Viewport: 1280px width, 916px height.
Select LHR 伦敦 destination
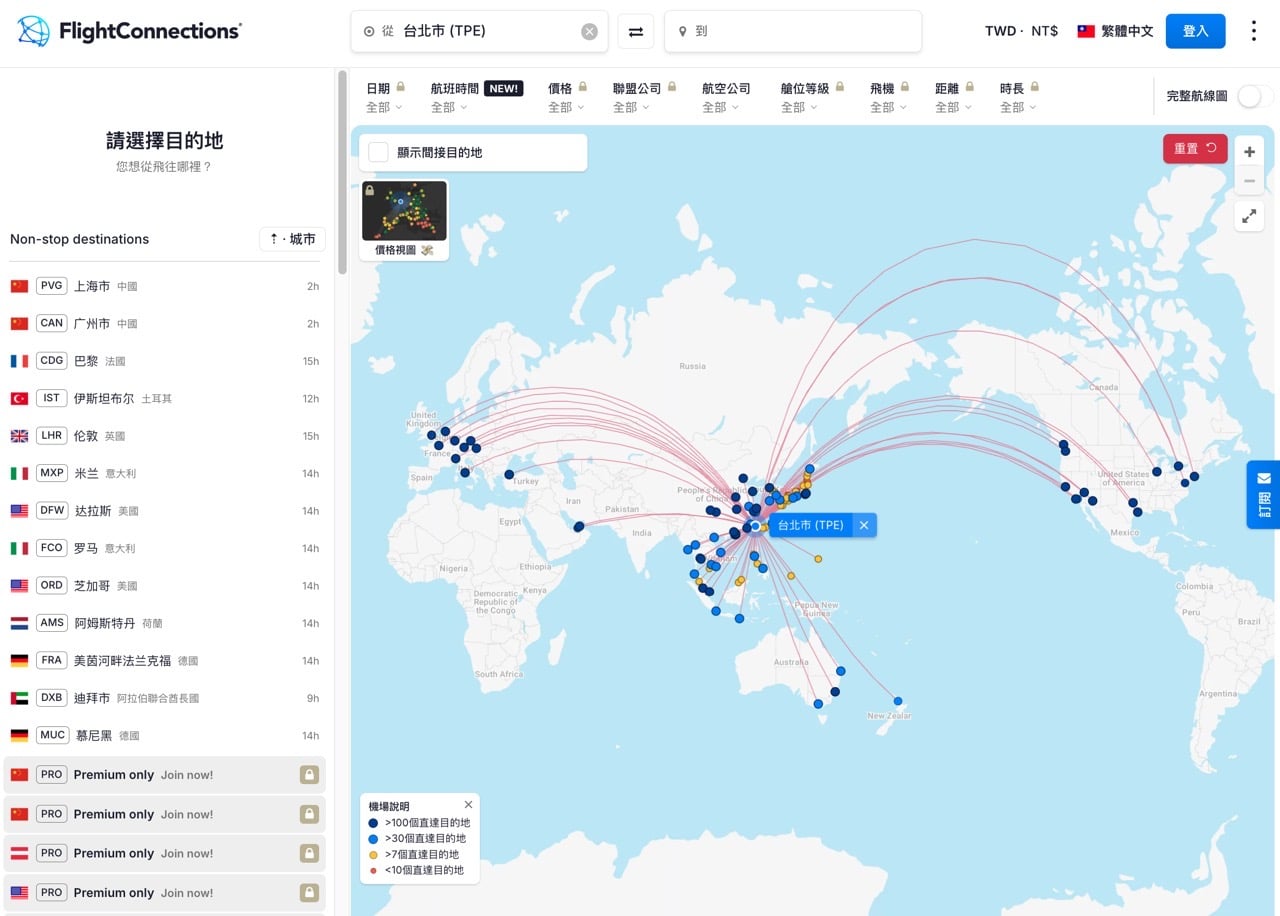coord(165,436)
